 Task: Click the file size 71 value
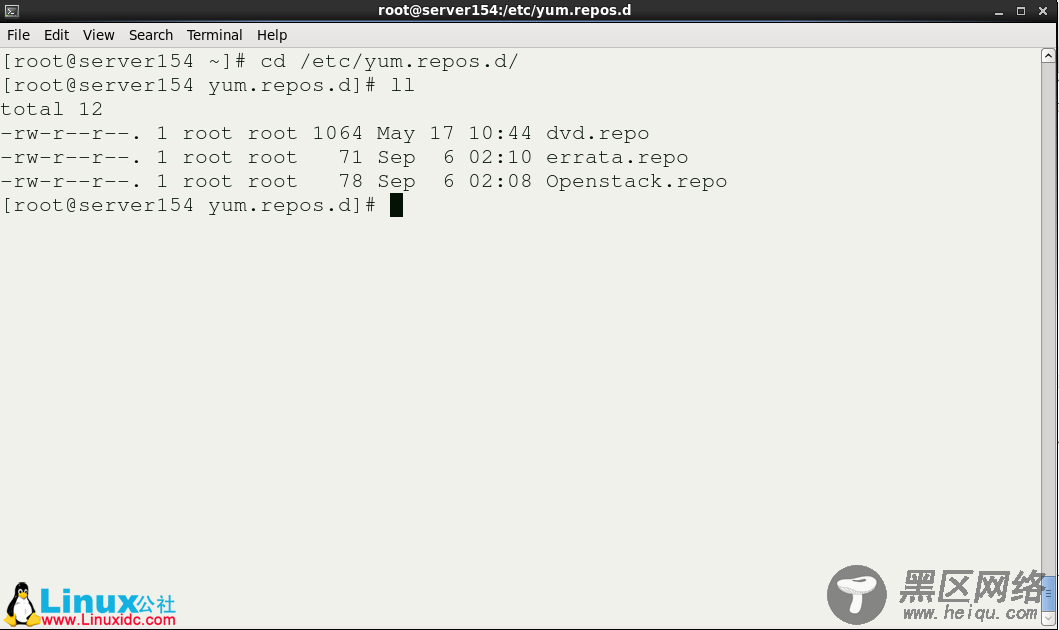tap(351, 157)
